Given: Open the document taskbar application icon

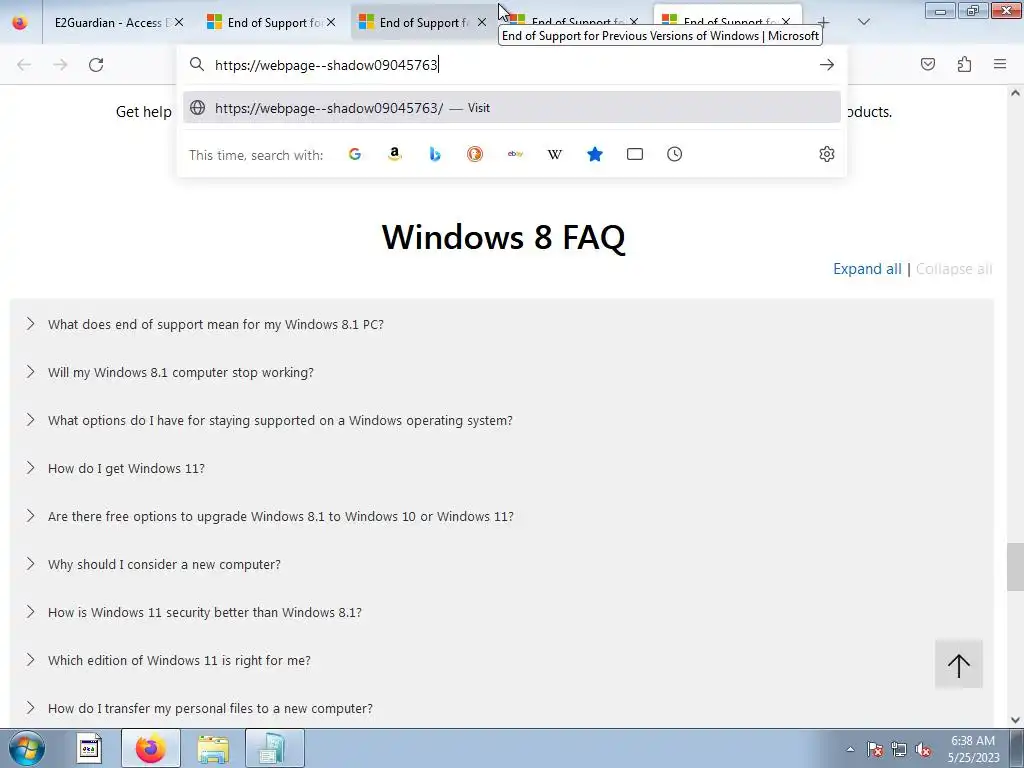Looking at the screenshot, I should [89, 748].
